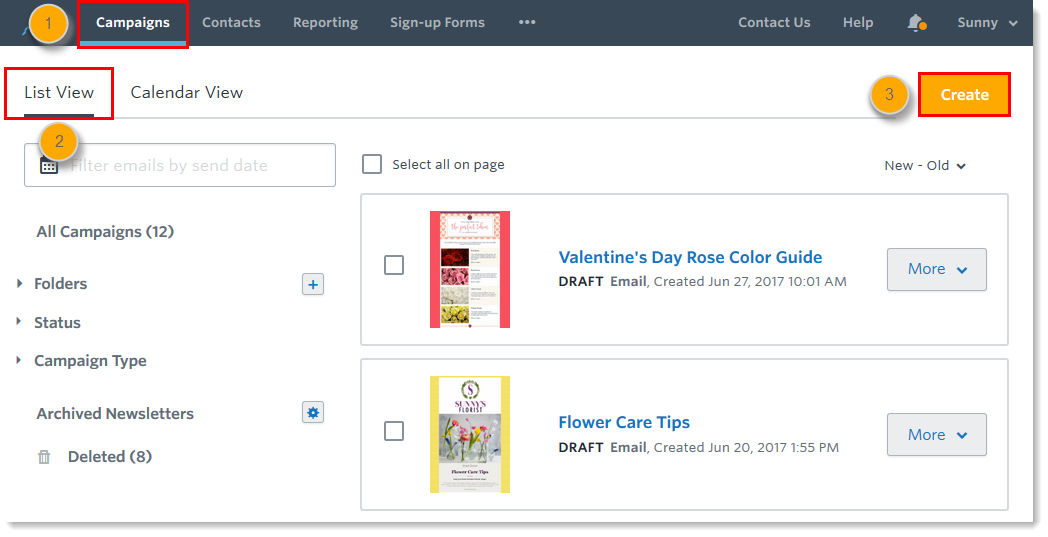
Task: Click the calendar icon in date filter
Action: click(49, 166)
